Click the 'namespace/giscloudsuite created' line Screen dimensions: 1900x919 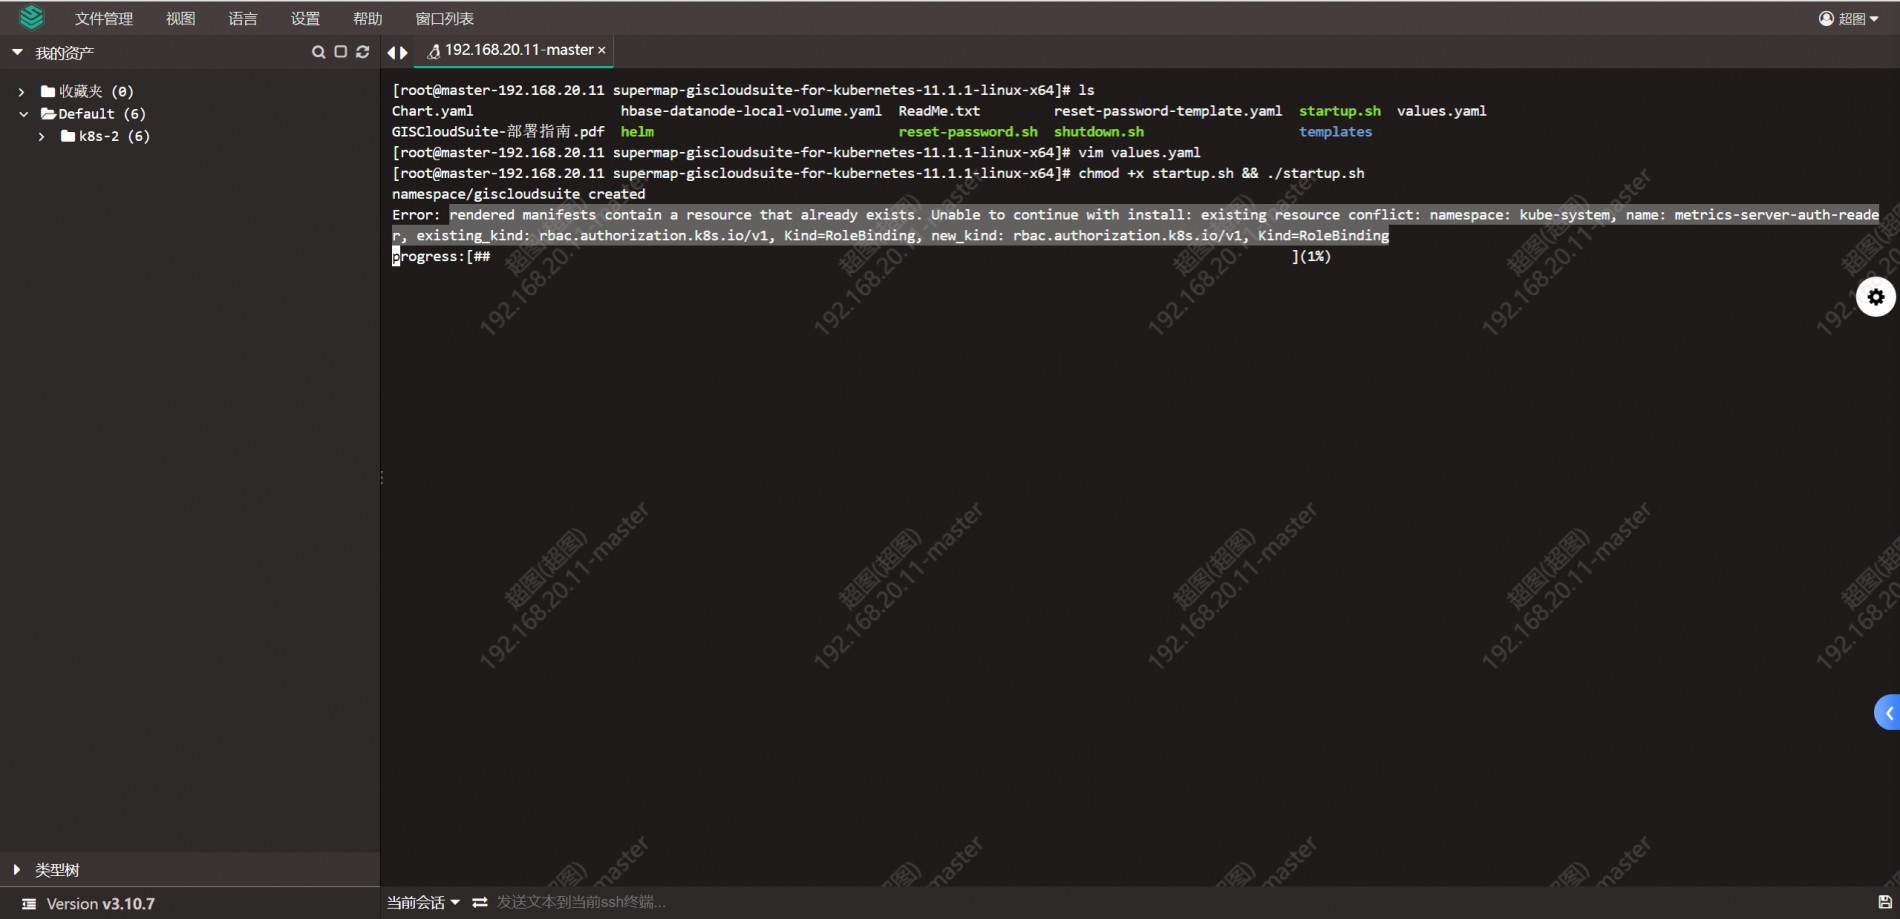coord(519,194)
